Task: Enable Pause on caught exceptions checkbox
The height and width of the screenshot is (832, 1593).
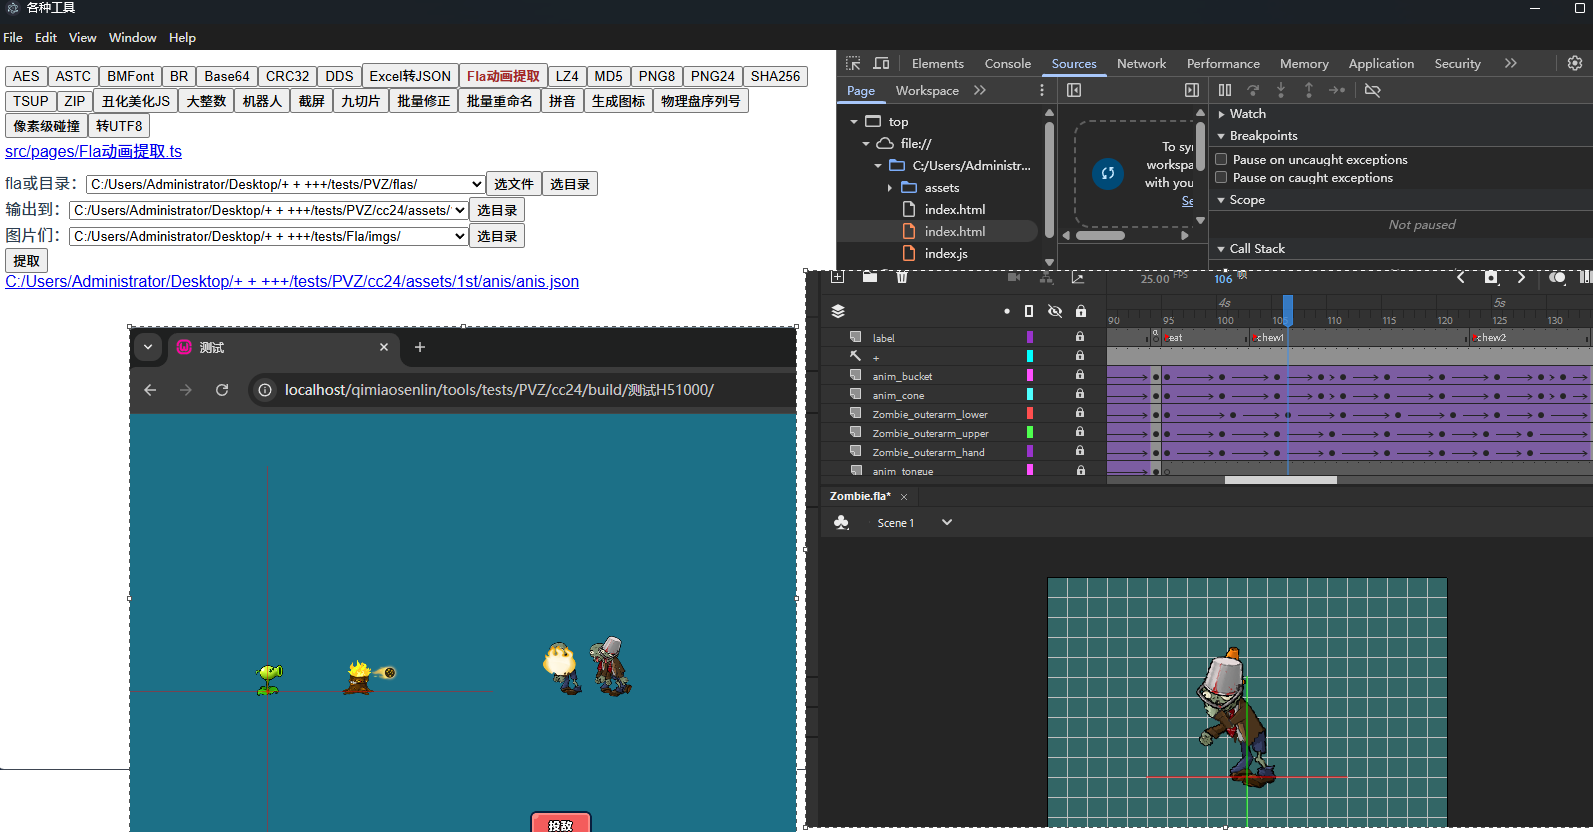Action: click(1221, 177)
